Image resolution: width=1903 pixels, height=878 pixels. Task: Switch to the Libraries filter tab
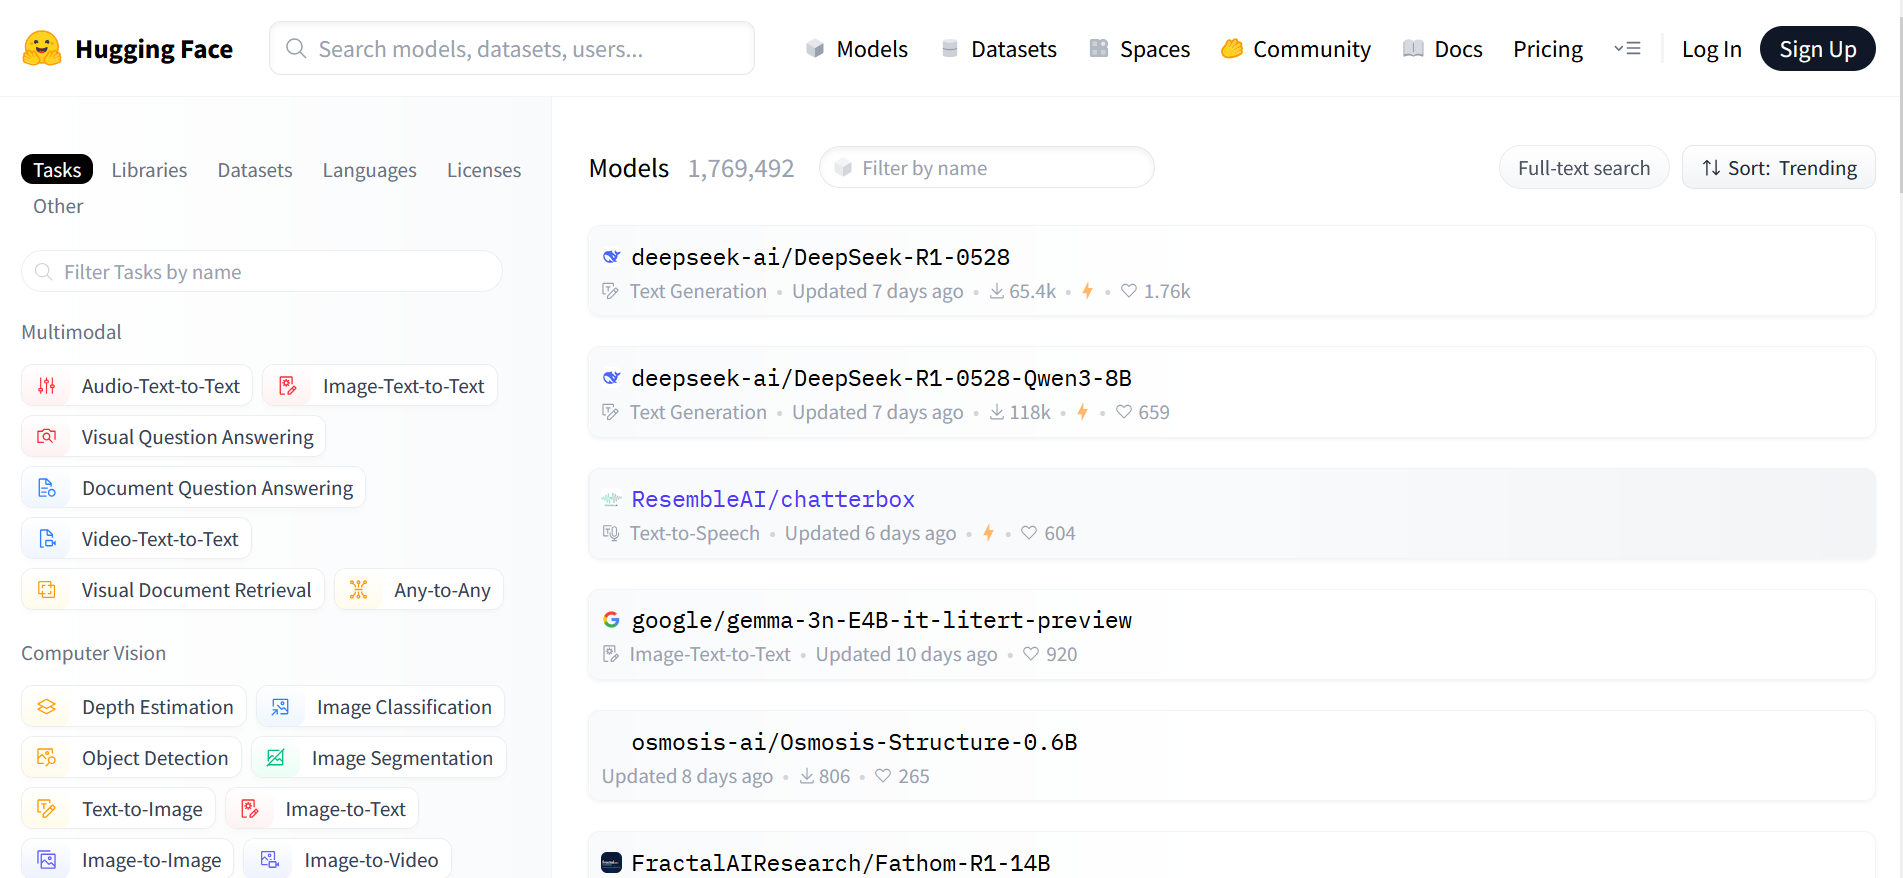[149, 170]
